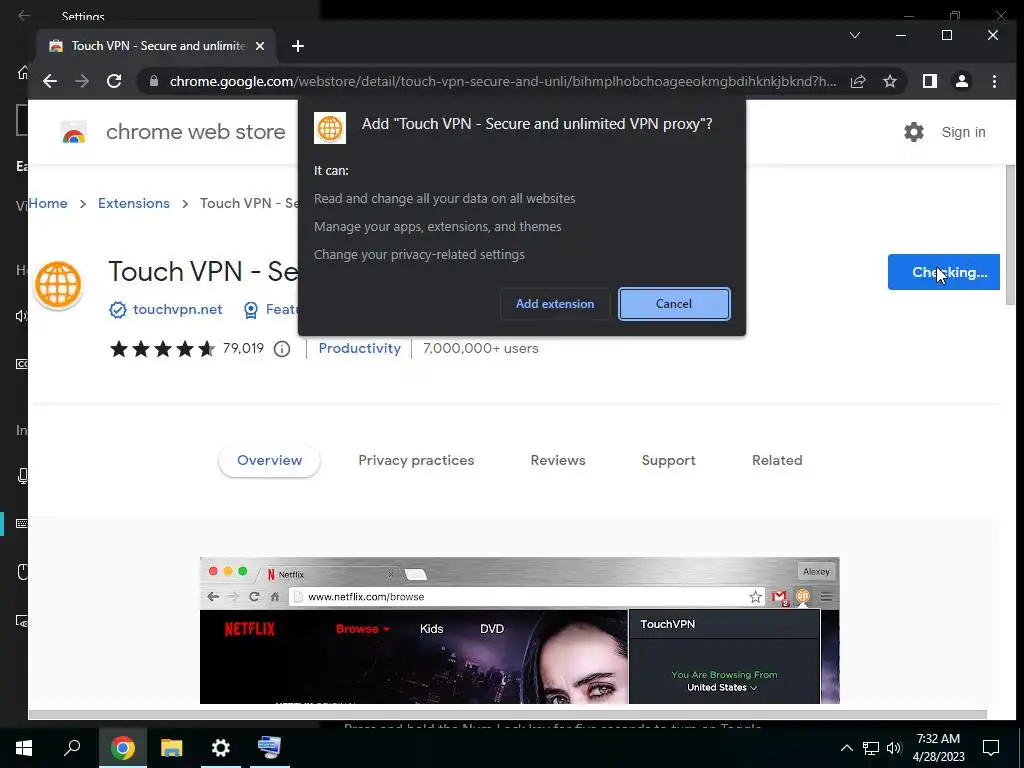Share this page icon in address bar

click(x=857, y=81)
